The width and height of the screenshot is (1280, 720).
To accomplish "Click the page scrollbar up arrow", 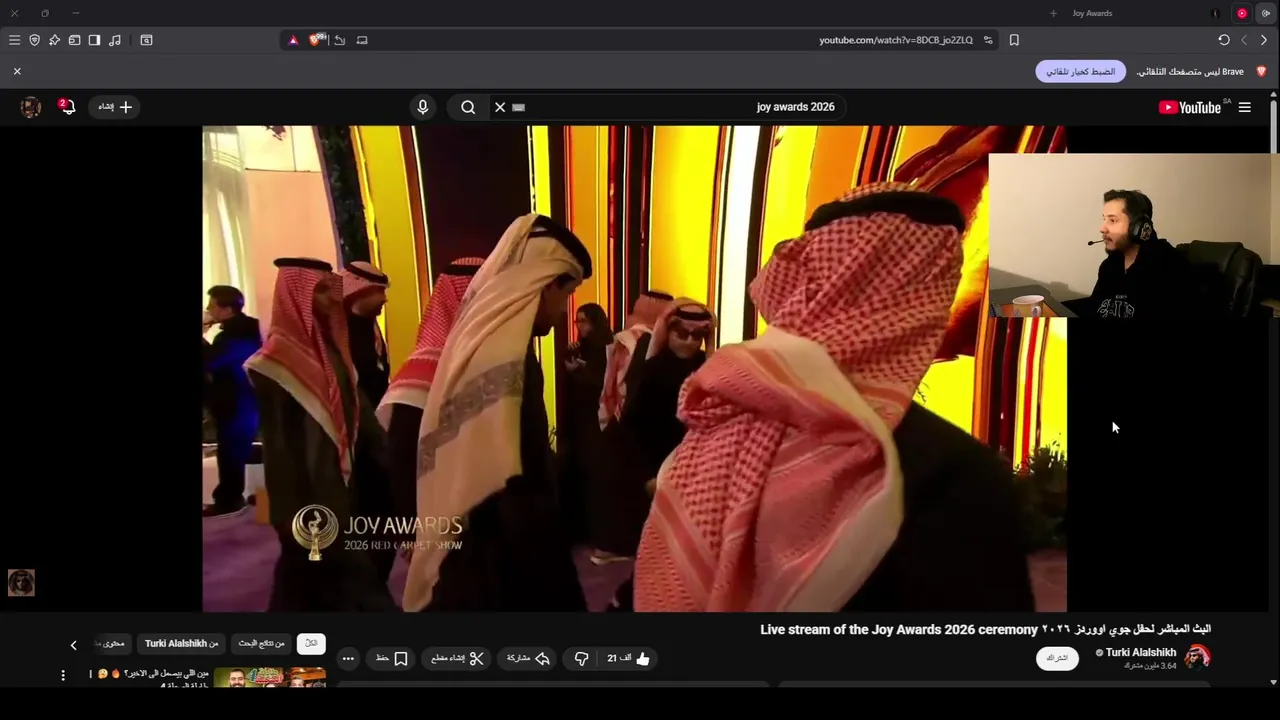I will [1273, 96].
